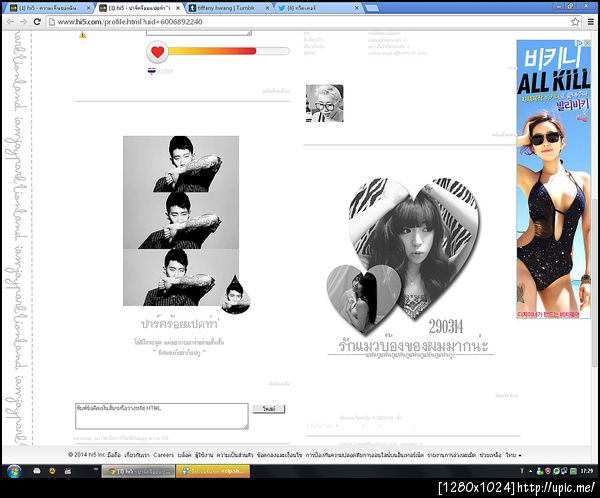Click the Thailand flag icon
Image resolution: width=600 pixels, height=498 pixels.
pyautogui.click(x=152, y=71)
